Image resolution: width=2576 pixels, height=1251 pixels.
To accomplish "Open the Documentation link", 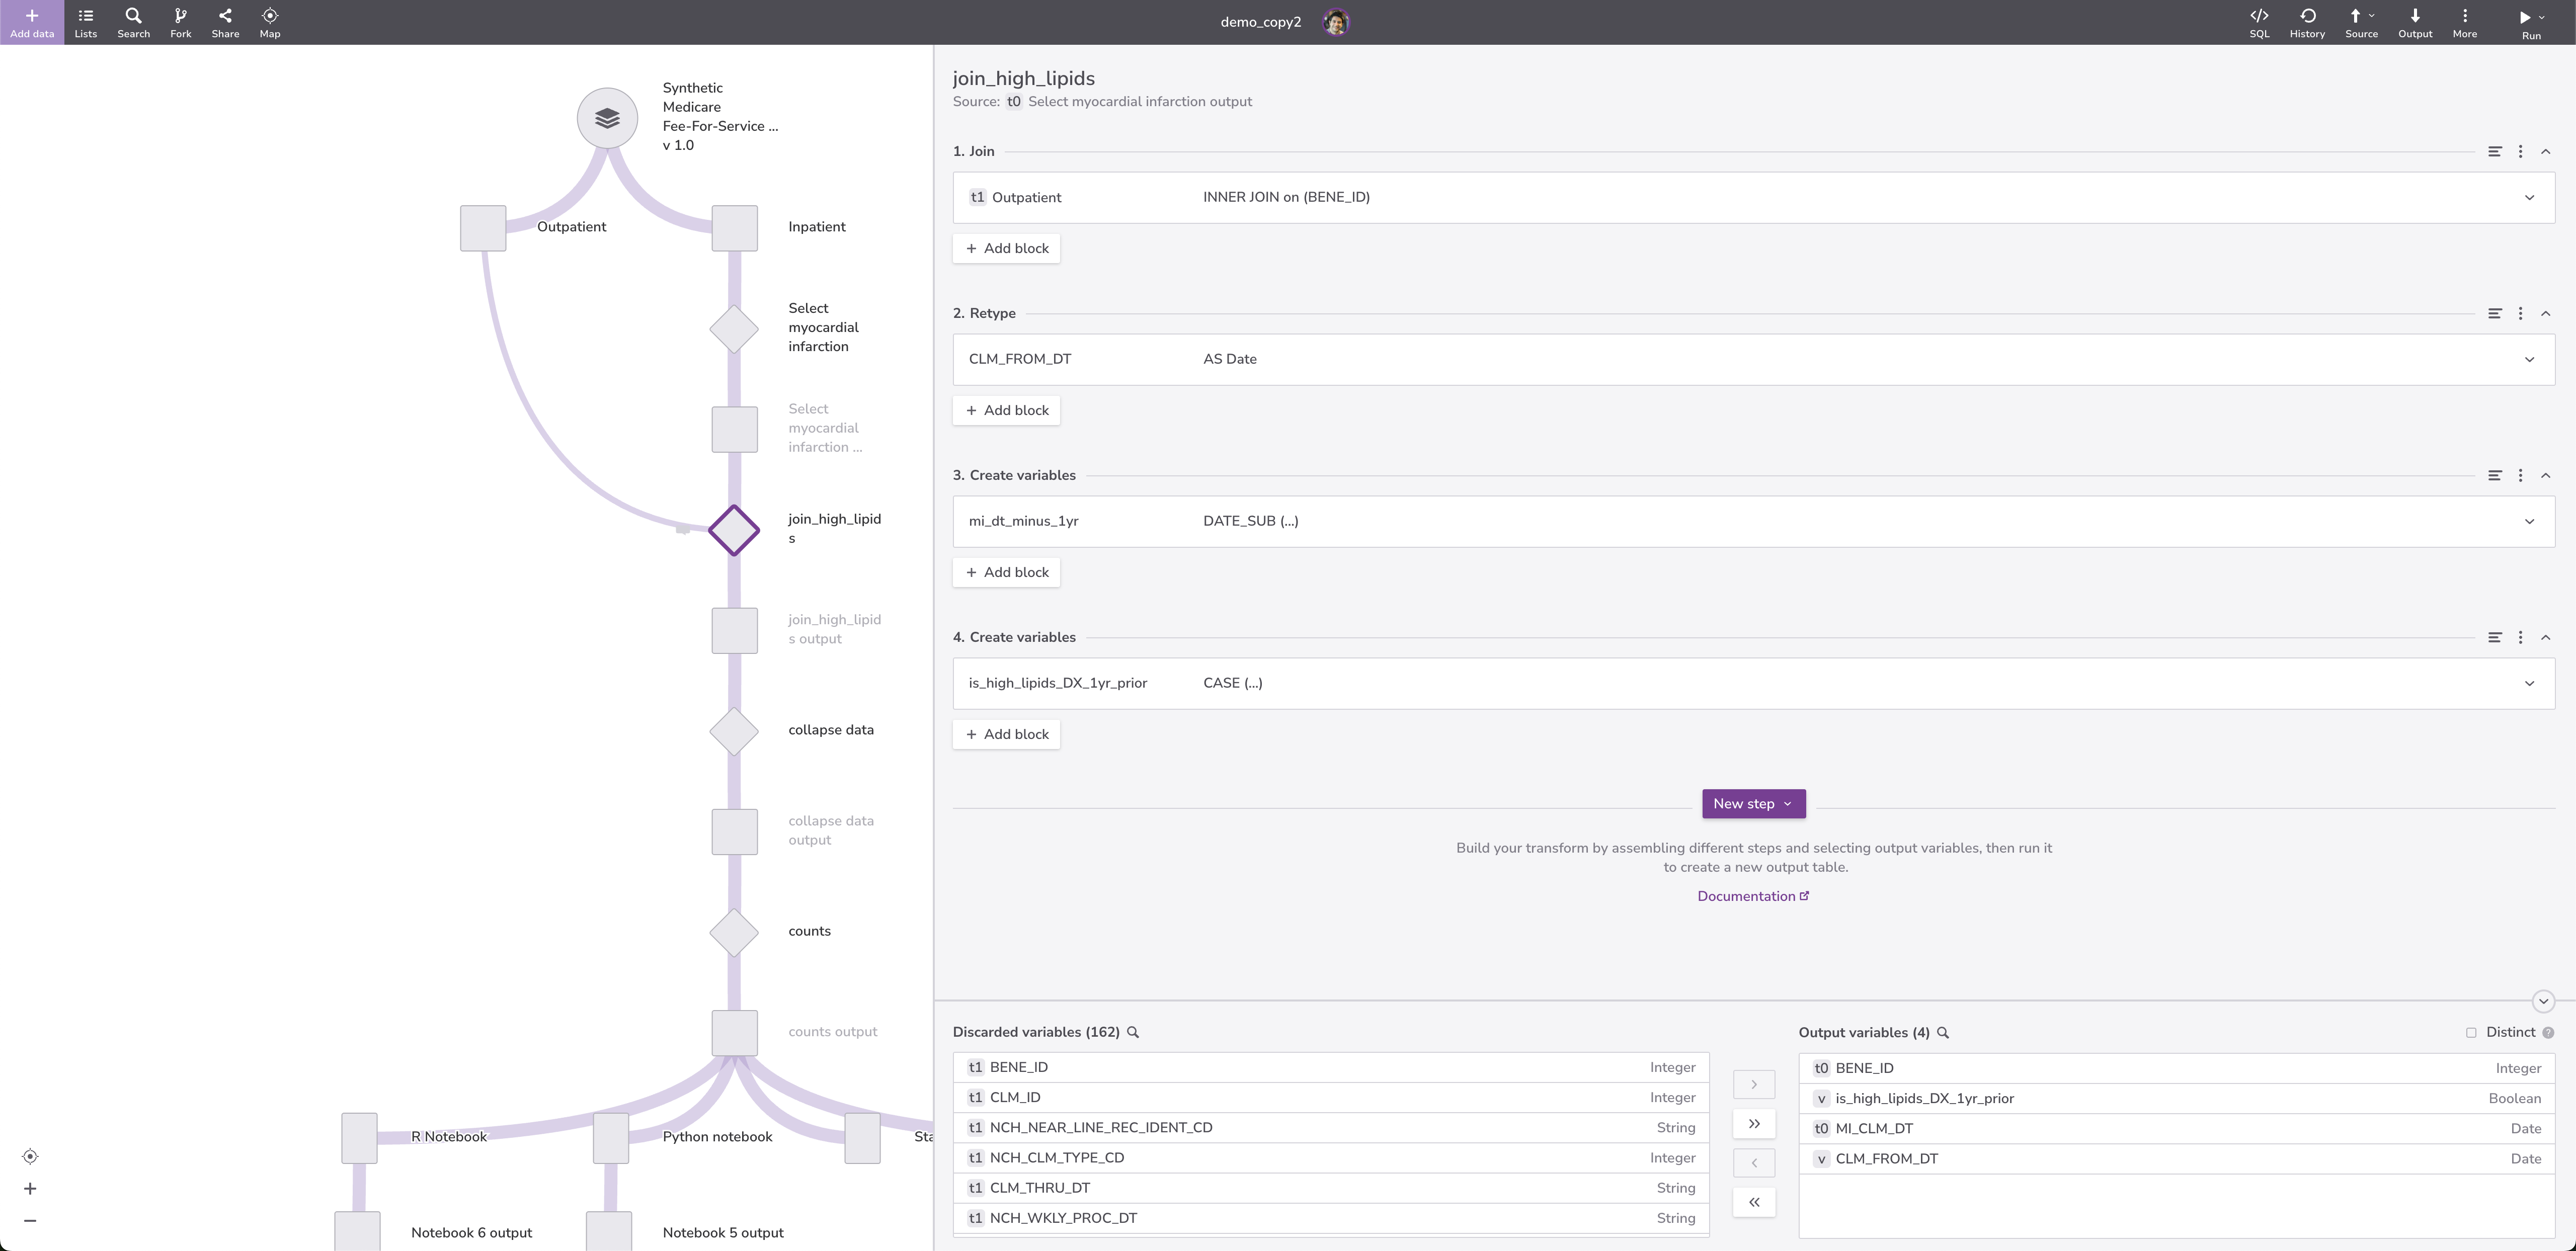I will (x=1752, y=896).
